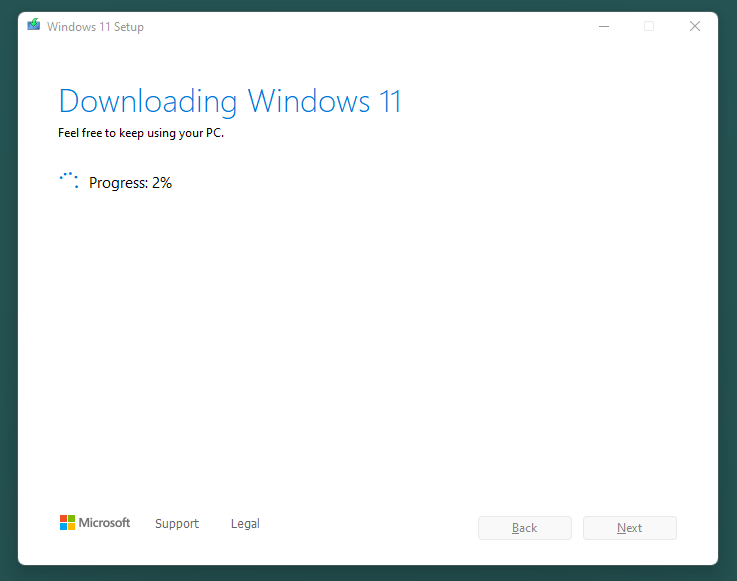This screenshot has width=737, height=581.
Task: Click the Back button
Action: click(x=525, y=528)
